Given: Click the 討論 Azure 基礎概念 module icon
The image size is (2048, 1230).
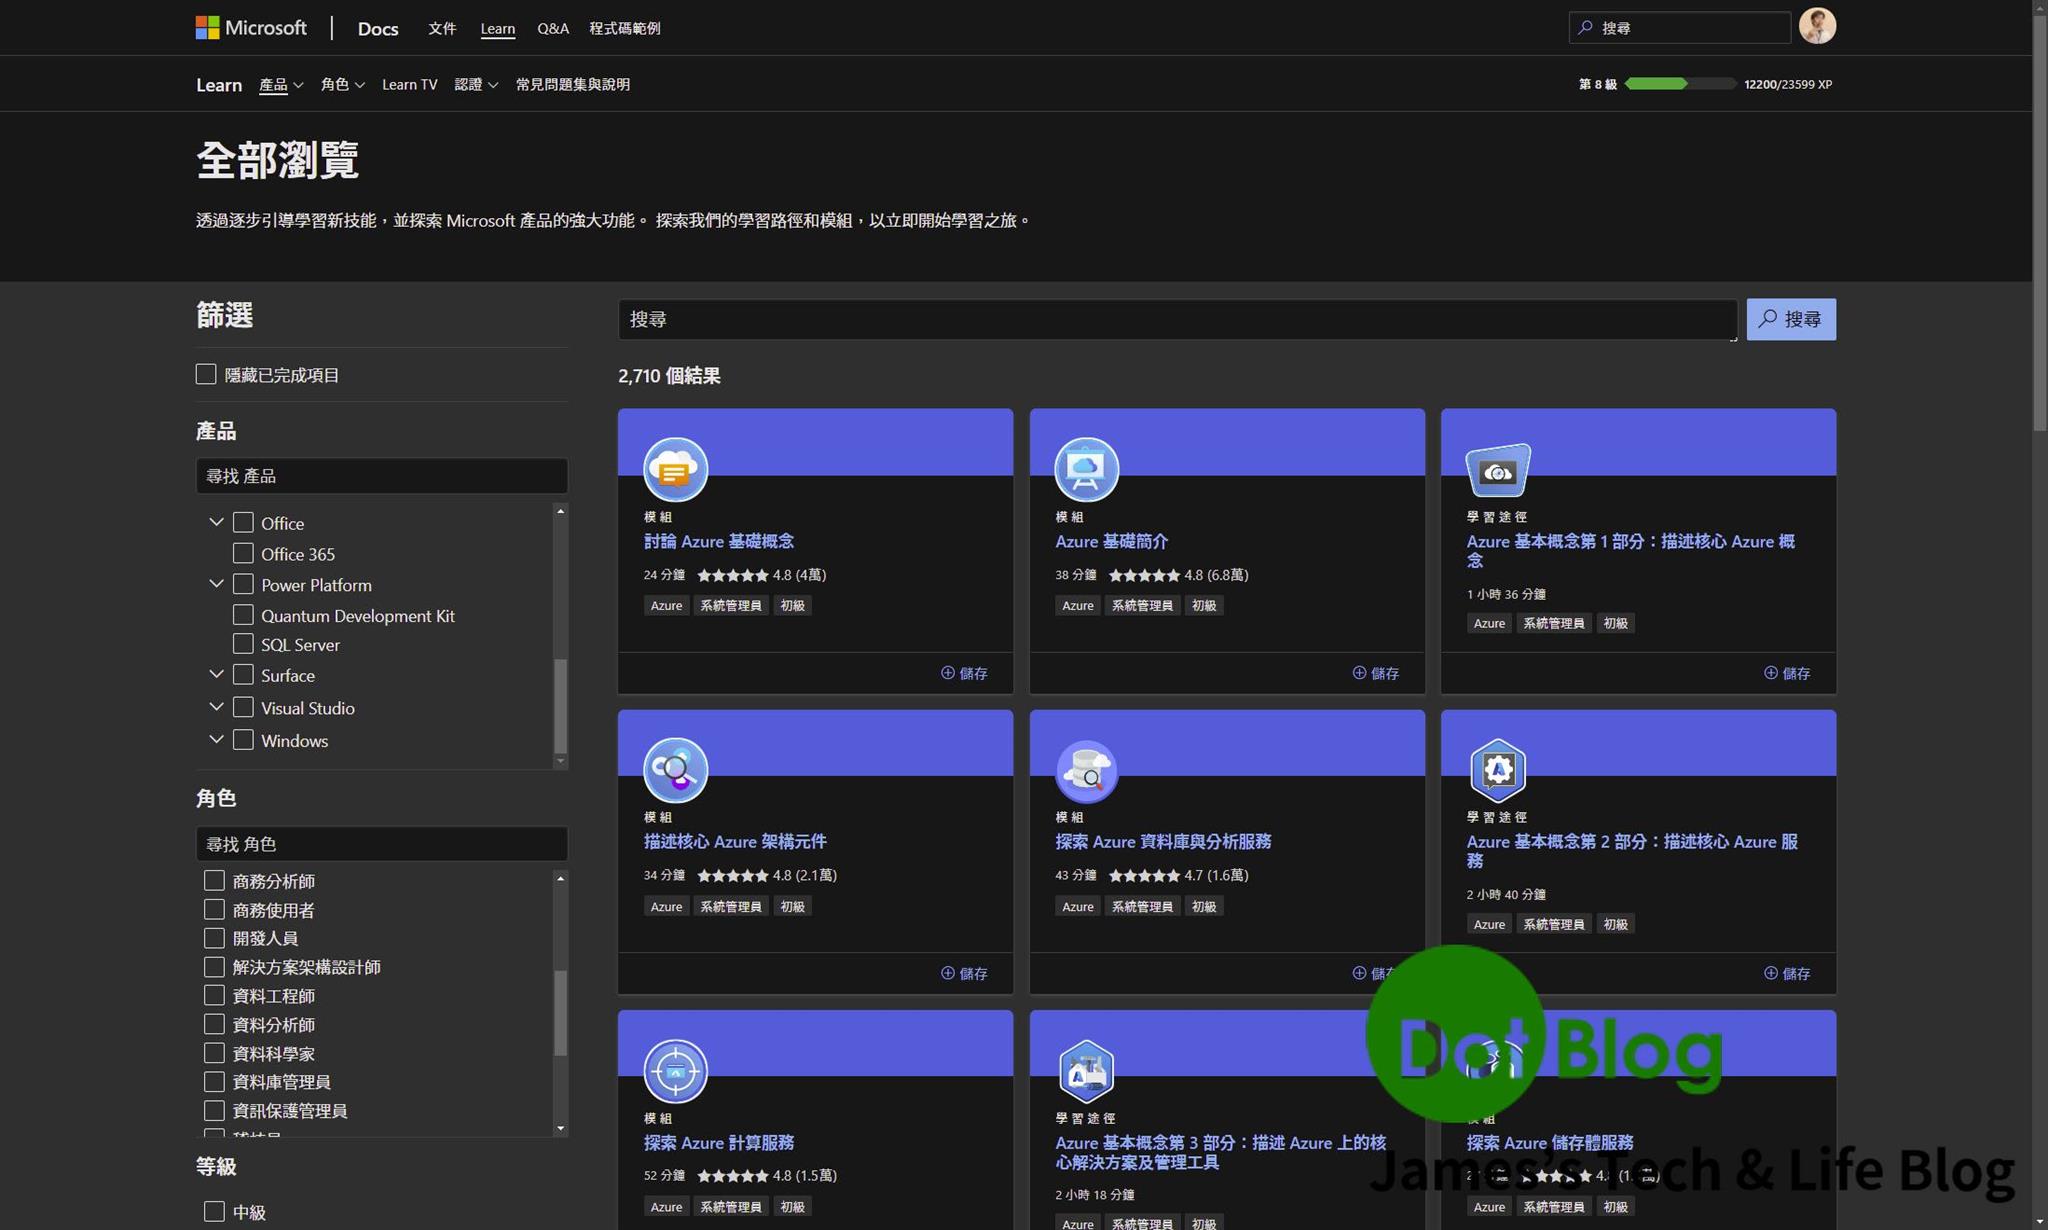Looking at the screenshot, I should pos(675,469).
